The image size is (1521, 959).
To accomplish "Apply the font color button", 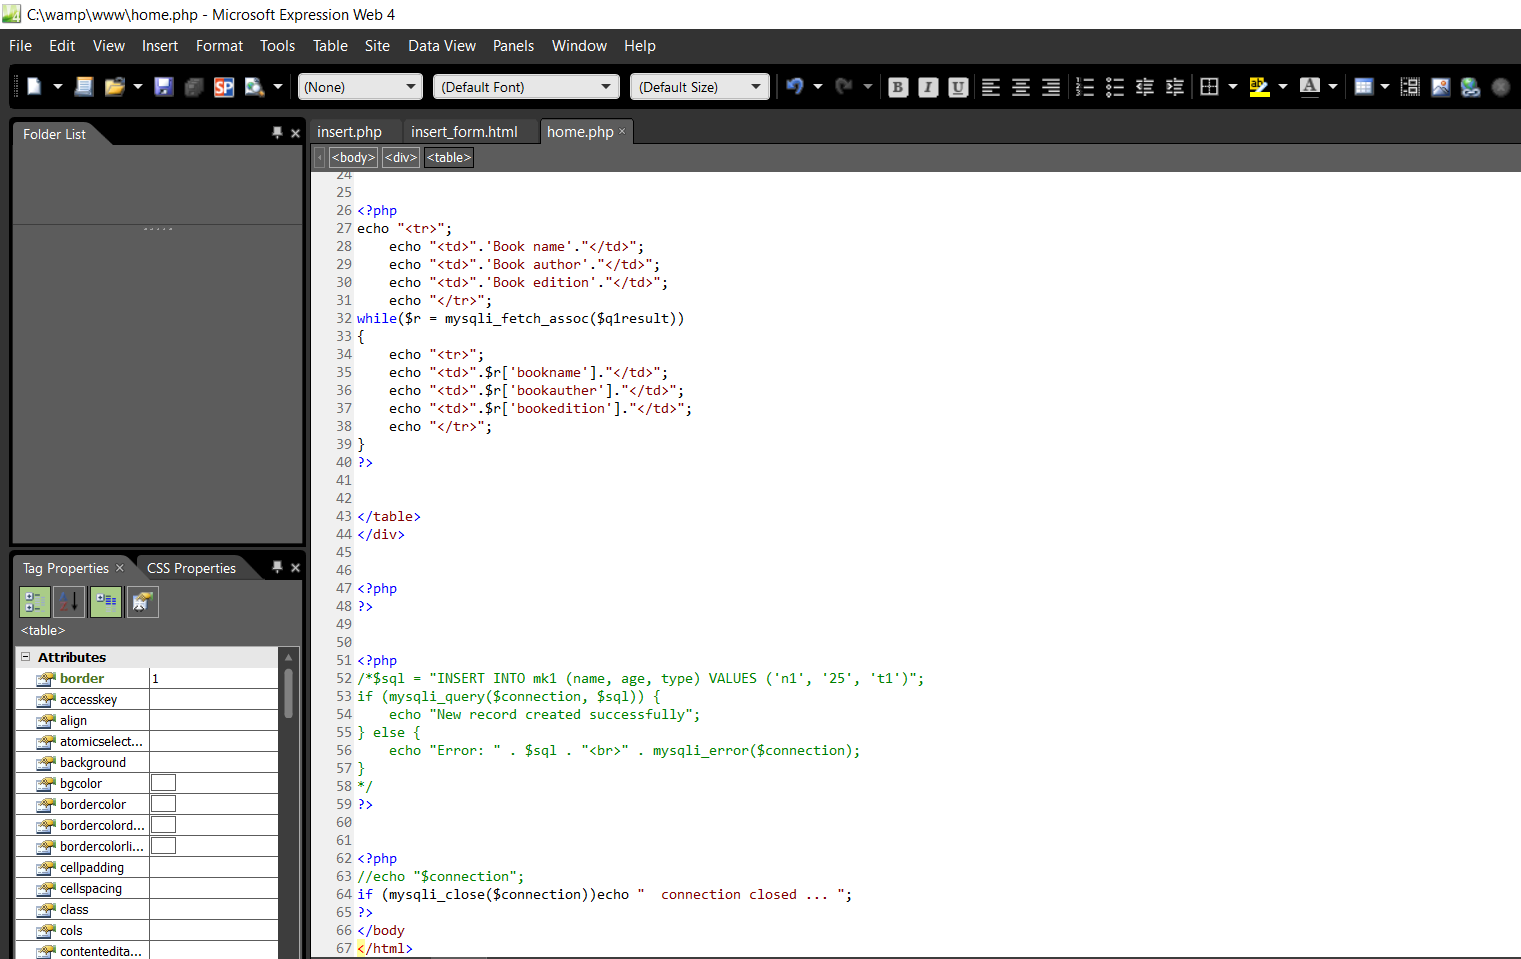I will (1309, 87).
